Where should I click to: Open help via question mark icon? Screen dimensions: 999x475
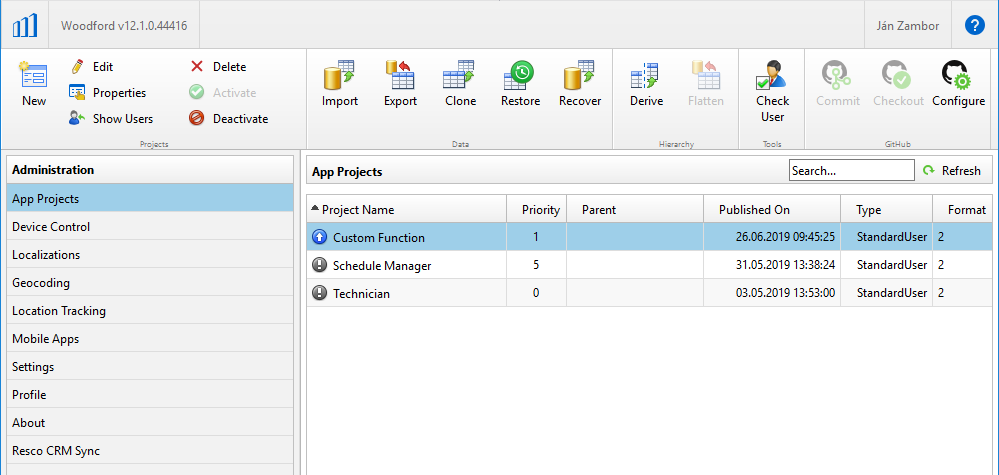tap(974, 25)
